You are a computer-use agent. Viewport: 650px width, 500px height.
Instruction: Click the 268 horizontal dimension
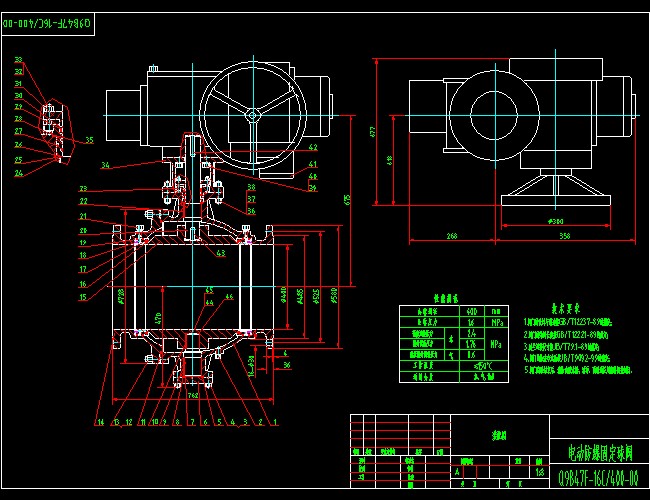coord(451,236)
